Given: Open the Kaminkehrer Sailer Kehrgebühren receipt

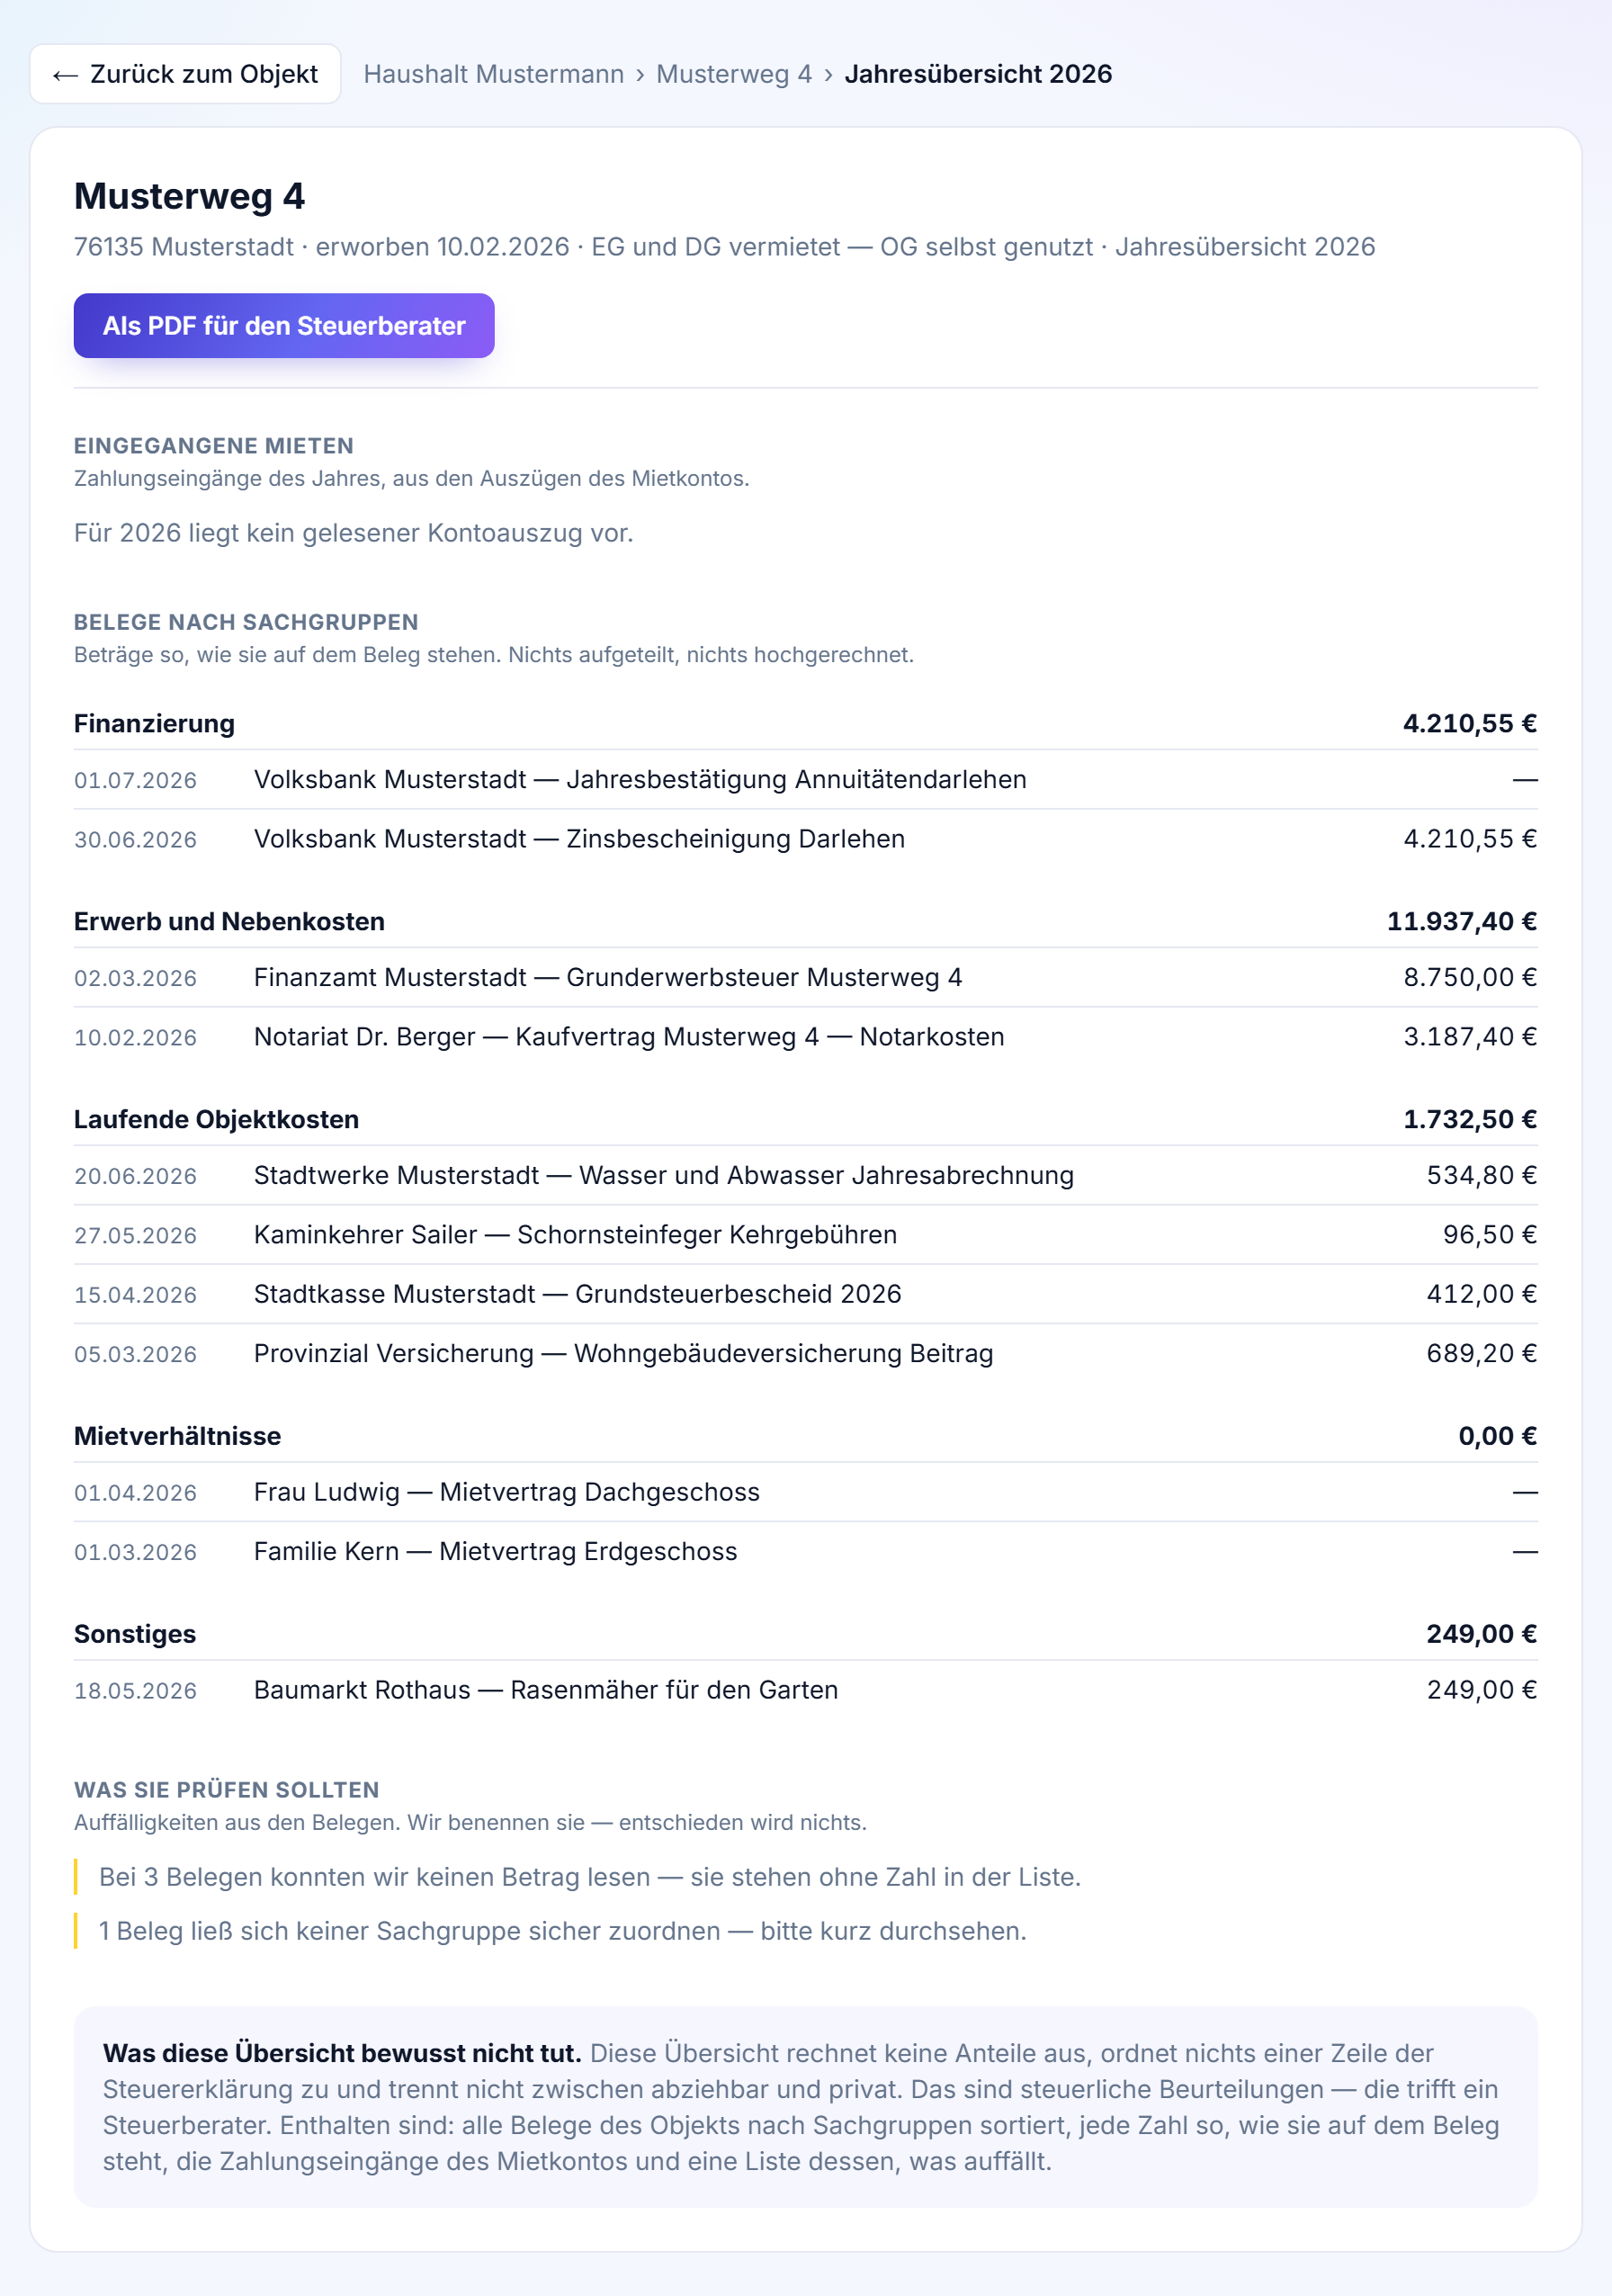Looking at the screenshot, I should coord(806,1235).
